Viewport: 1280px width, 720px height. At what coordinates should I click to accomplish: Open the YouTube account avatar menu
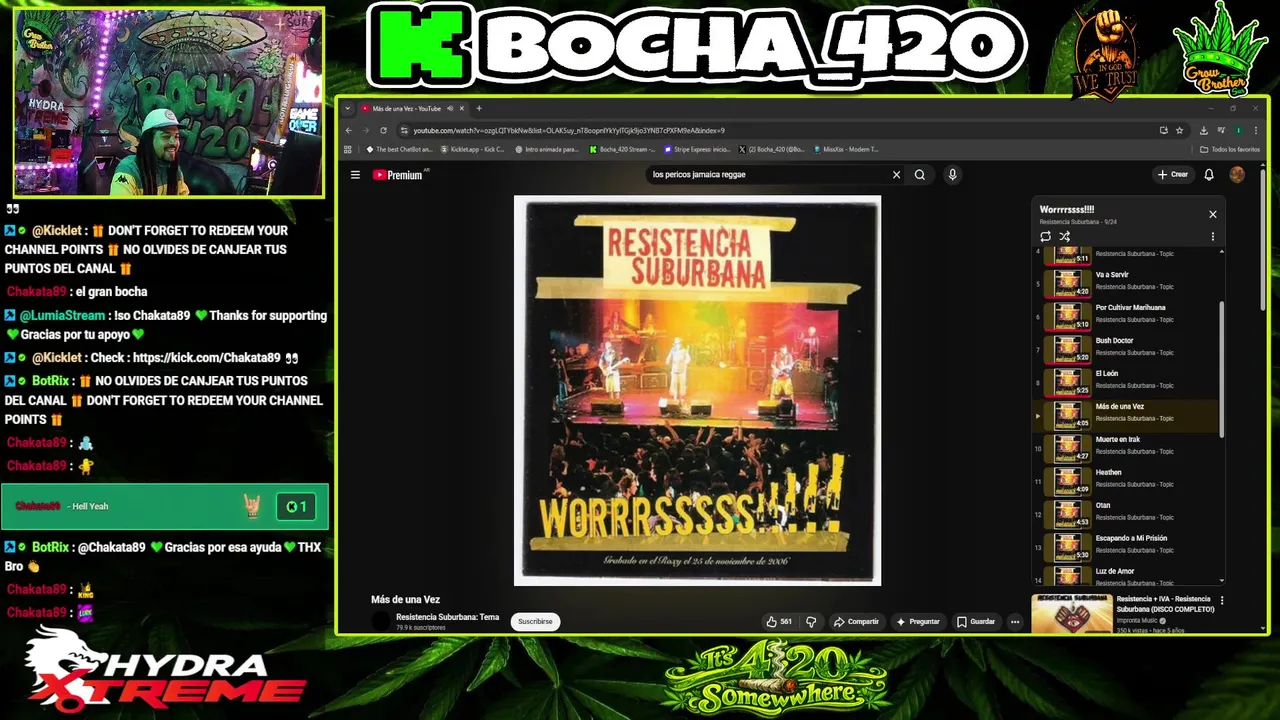tap(1237, 175)
